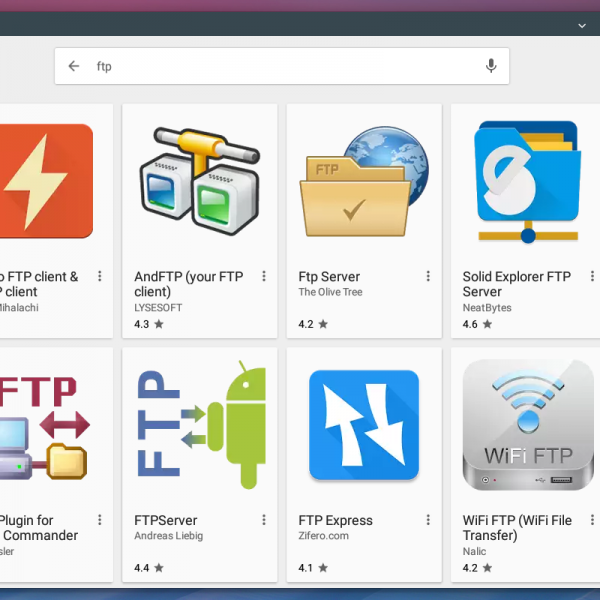Tap the microphone voice search icon
600x600 pixels.
click(x=491, y=66)
